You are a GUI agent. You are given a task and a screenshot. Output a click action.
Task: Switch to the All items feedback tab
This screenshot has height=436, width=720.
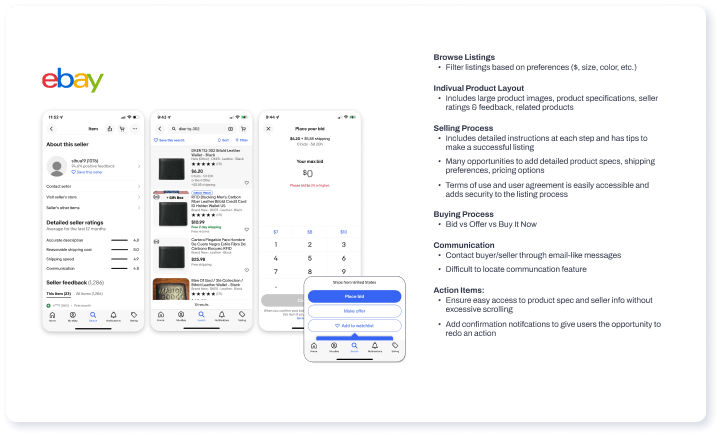tap(90, 294)
